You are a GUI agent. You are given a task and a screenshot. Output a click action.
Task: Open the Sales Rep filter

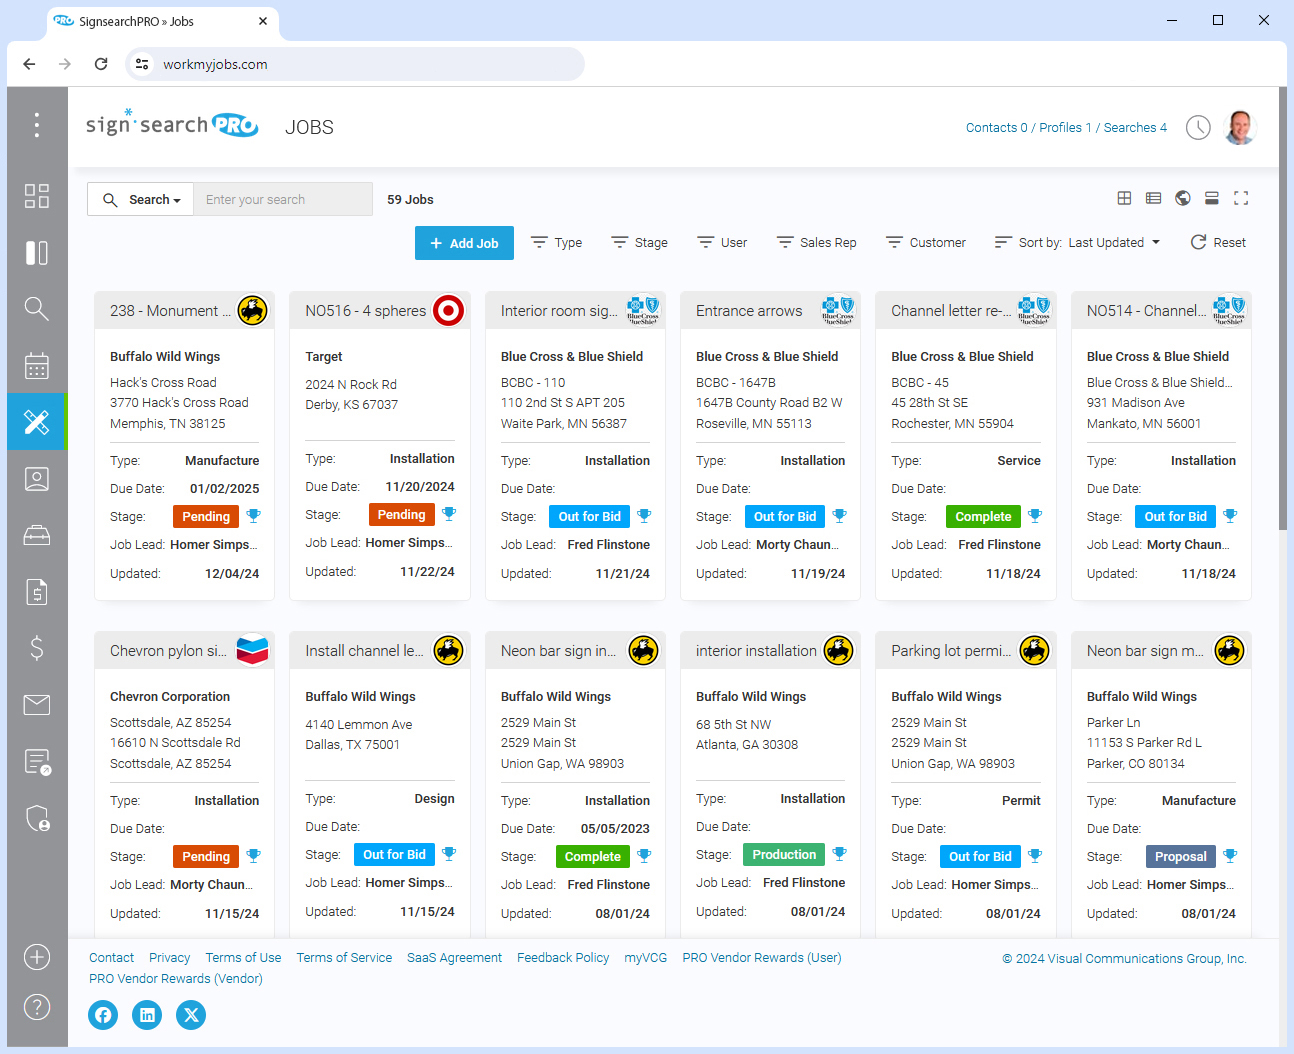(816, 242)
